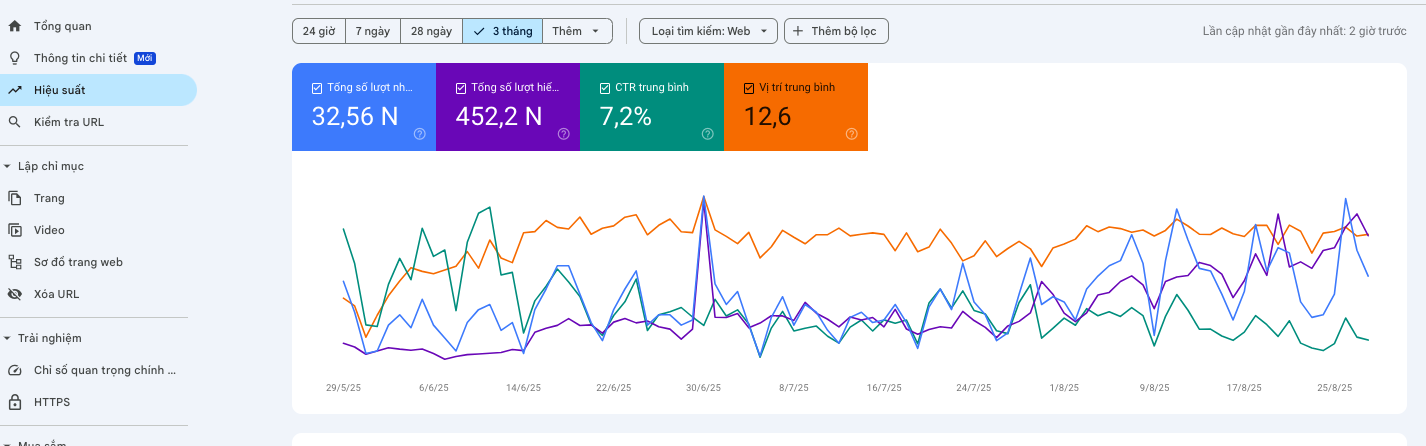Screen dimensions: 1426x446
Task: Click help icon on Vị trí trung bình card
Action: tap(851, 134)
